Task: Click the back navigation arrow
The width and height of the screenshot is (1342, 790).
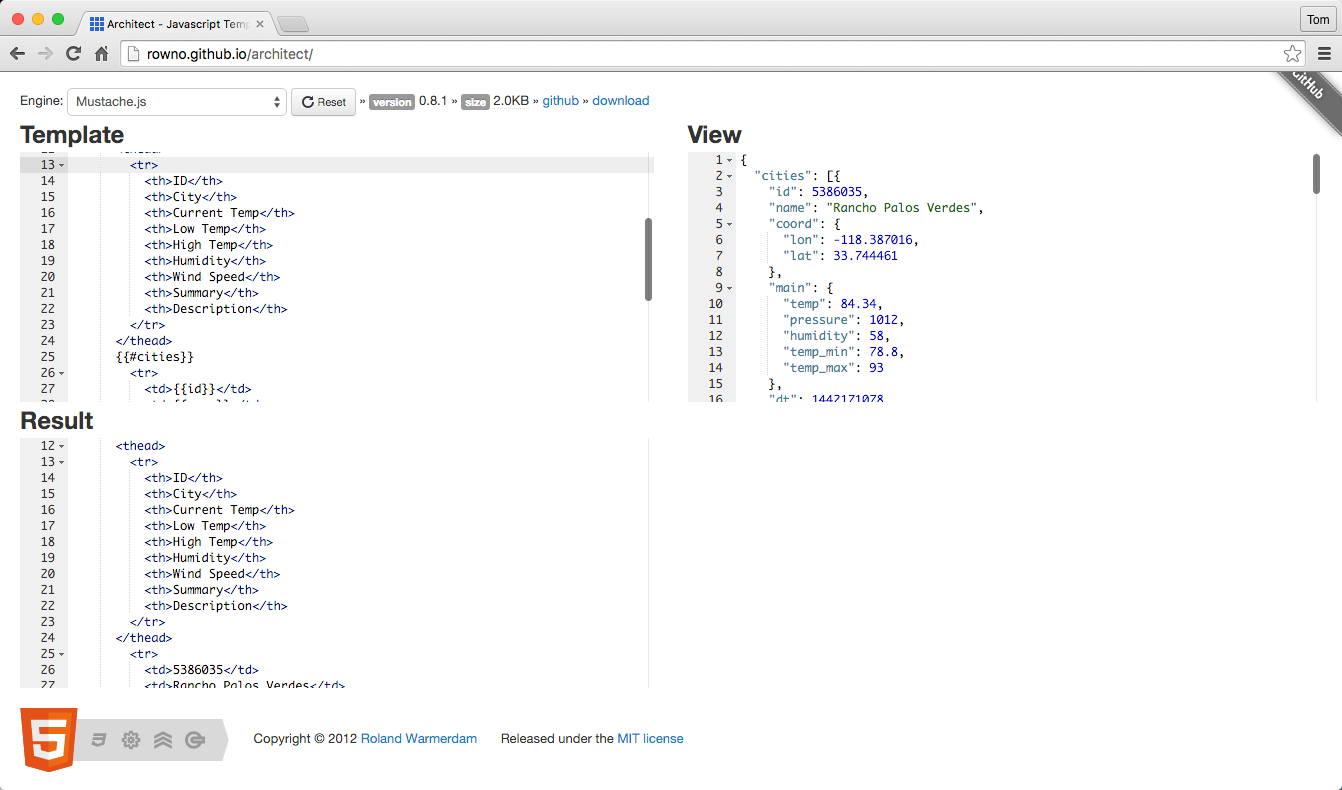Action: point(17,53)
